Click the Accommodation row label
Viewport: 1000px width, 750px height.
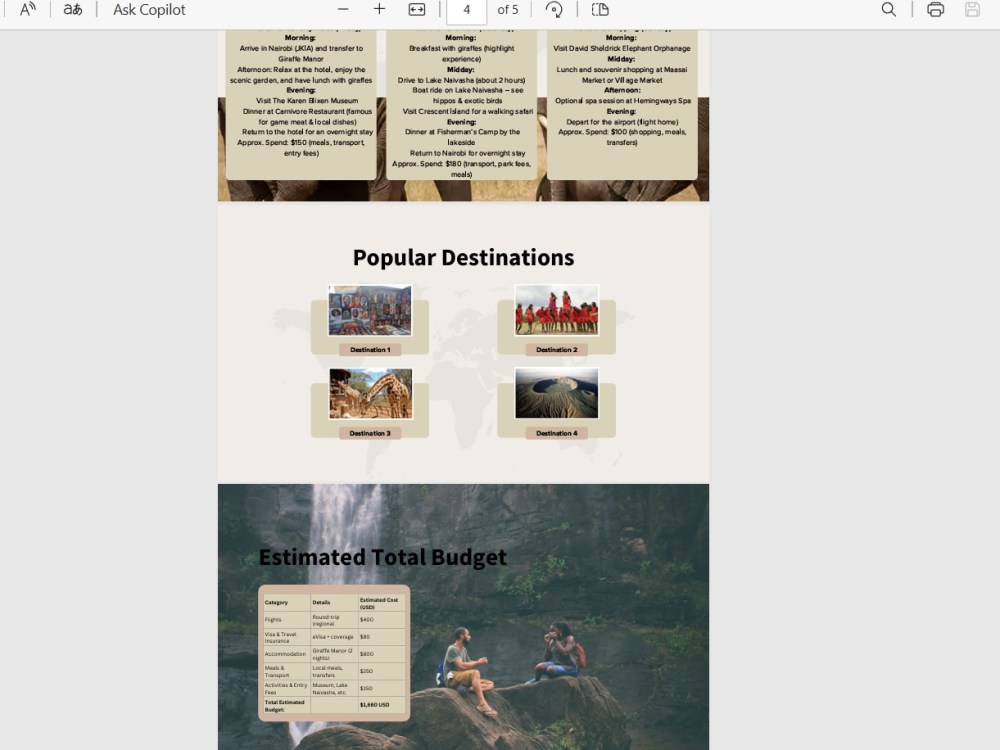pos(285,654)
